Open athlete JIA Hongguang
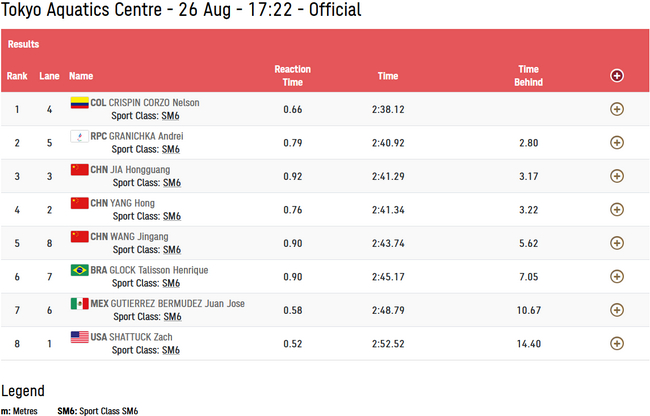The width and height of the screenshot is (650, 416). (140, 170)
